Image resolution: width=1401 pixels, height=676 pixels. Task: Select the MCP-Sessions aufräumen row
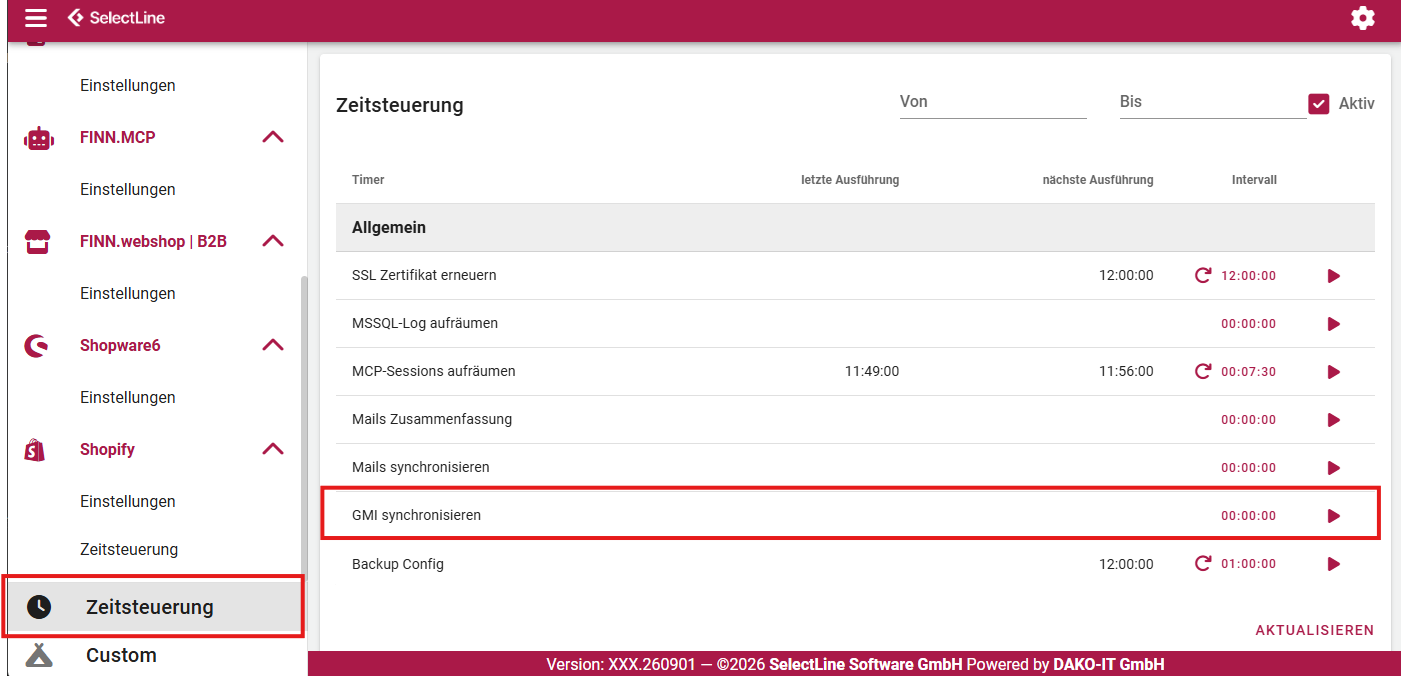[855, 372]
